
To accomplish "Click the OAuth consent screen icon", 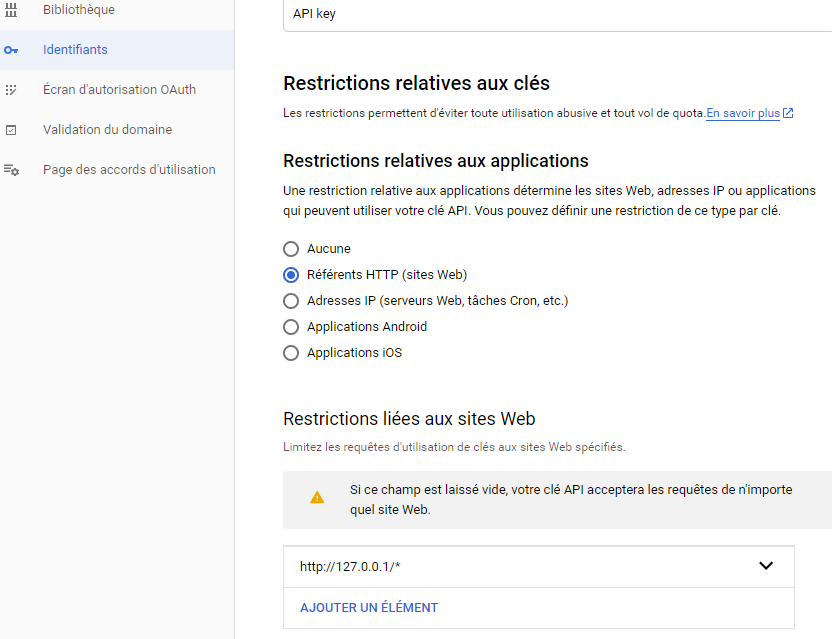I will [x=12, y=90].
